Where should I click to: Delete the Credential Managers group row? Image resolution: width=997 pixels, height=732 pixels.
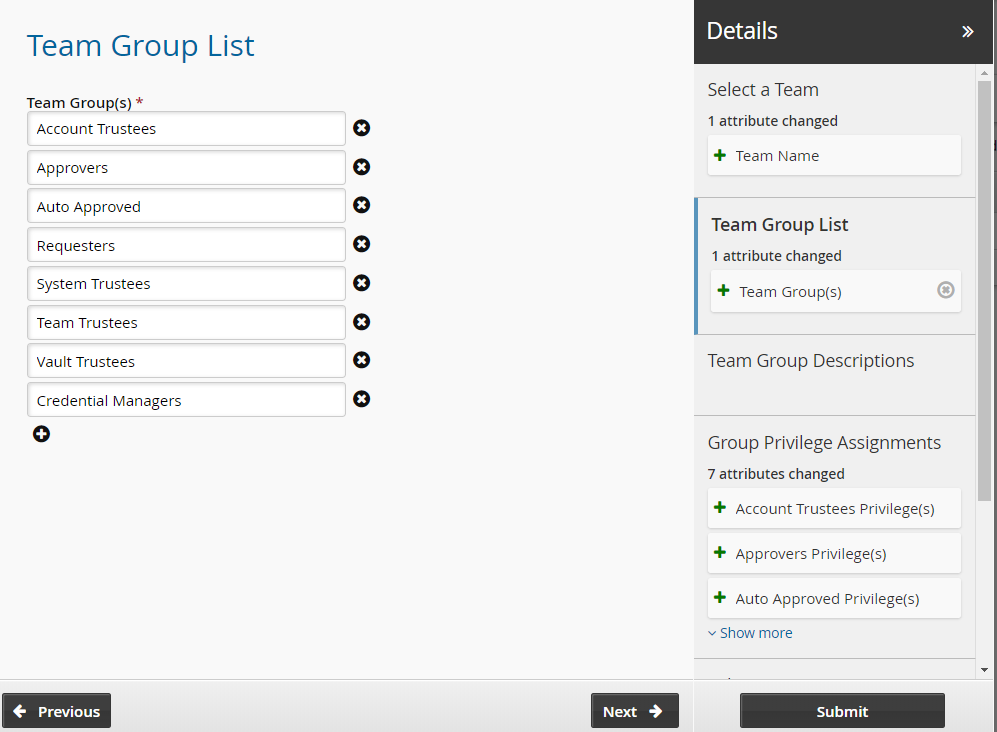[x=362, y=399]
